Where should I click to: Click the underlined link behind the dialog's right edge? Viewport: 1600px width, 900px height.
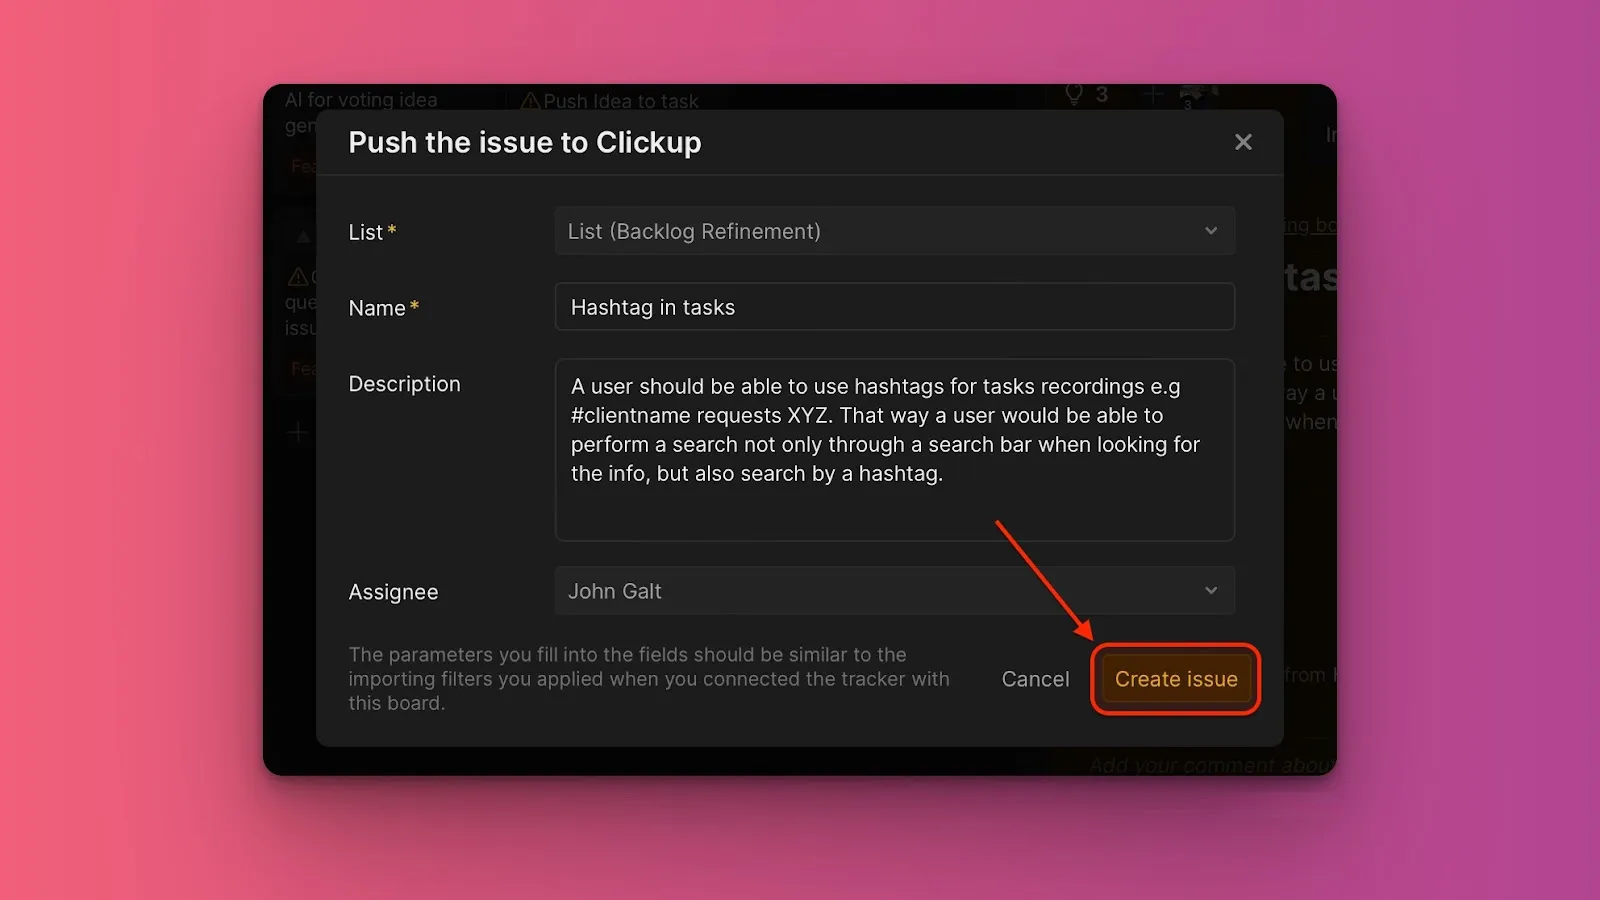coord(1310,226)
